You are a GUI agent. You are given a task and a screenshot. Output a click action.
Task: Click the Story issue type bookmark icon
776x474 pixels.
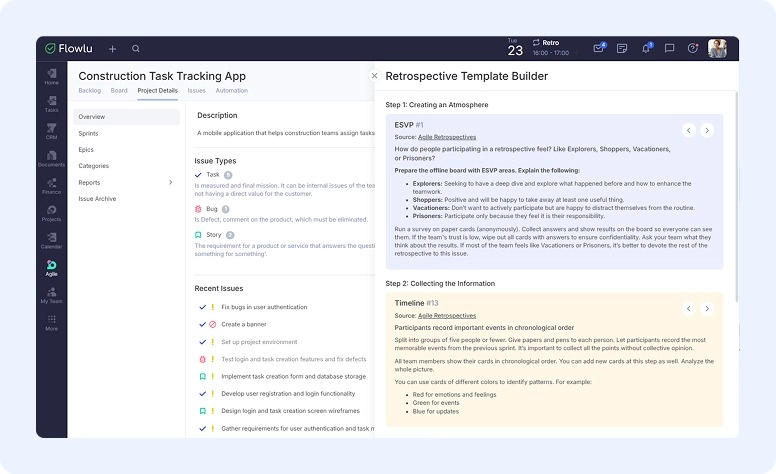point(198,235)
